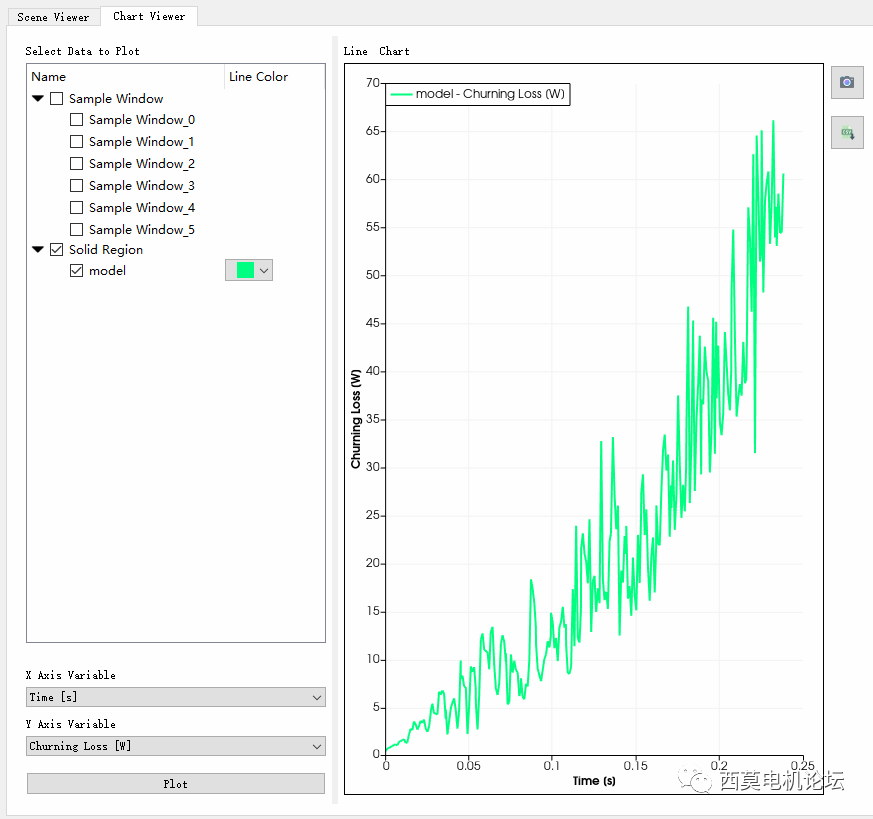Click the chart legend model - Churning Loss (W)
Image resolution: width=873 pixels, height=819 pixels.
click(x=478, y=94)
